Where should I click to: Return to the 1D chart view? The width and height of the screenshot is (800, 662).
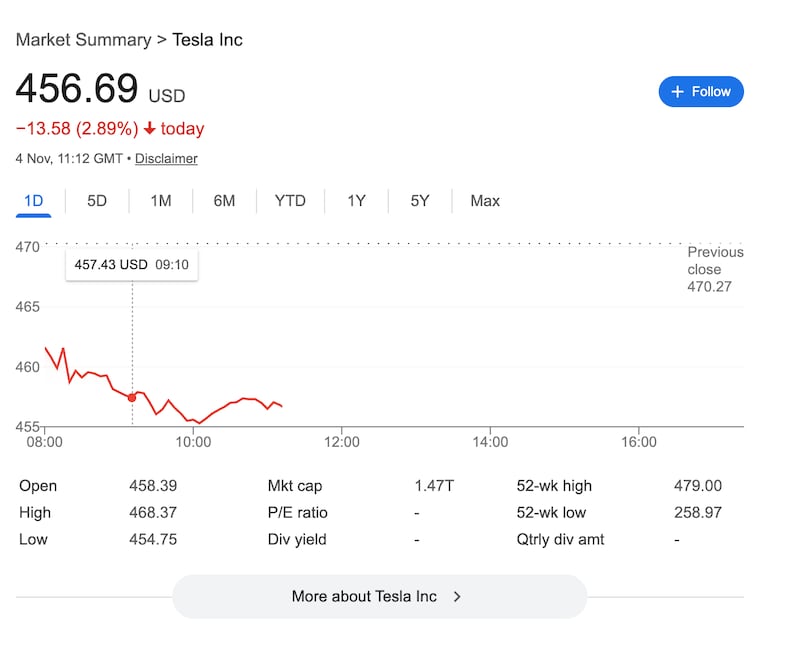pyautogui.click(x=33, y=201)
